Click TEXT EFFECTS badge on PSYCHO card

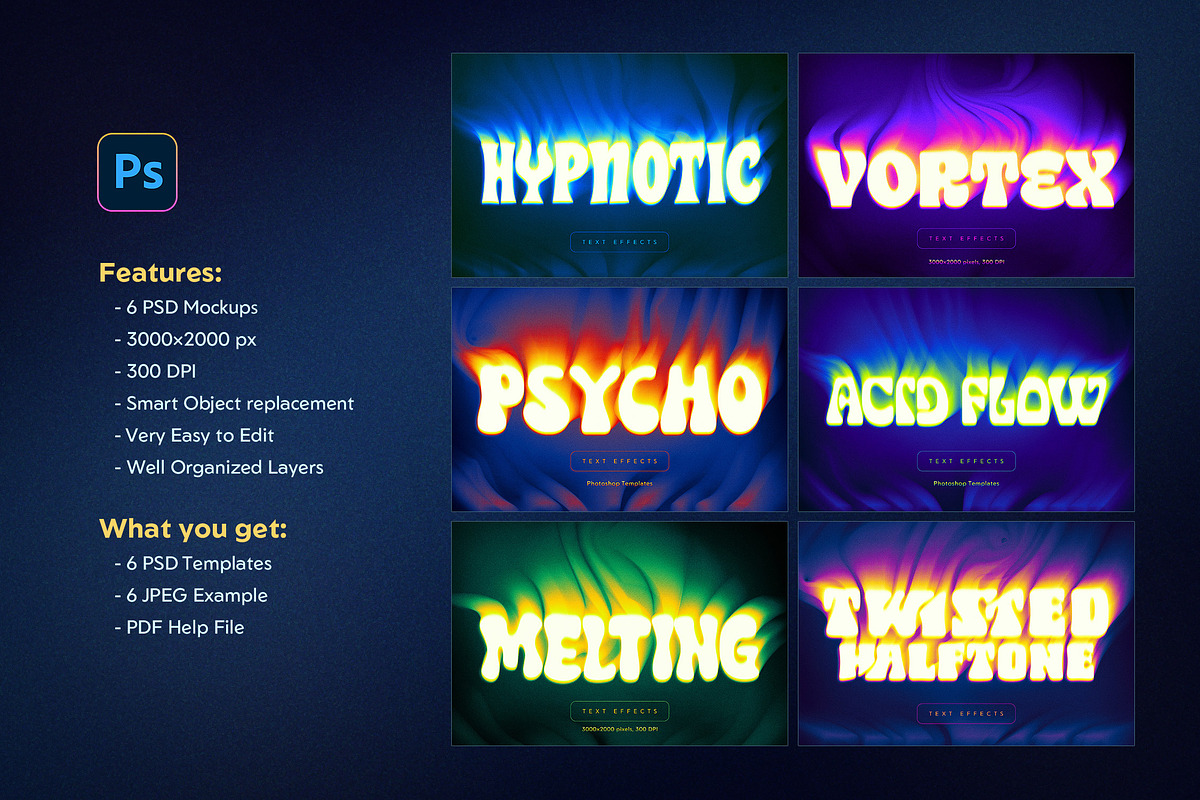tap(619, 461)
